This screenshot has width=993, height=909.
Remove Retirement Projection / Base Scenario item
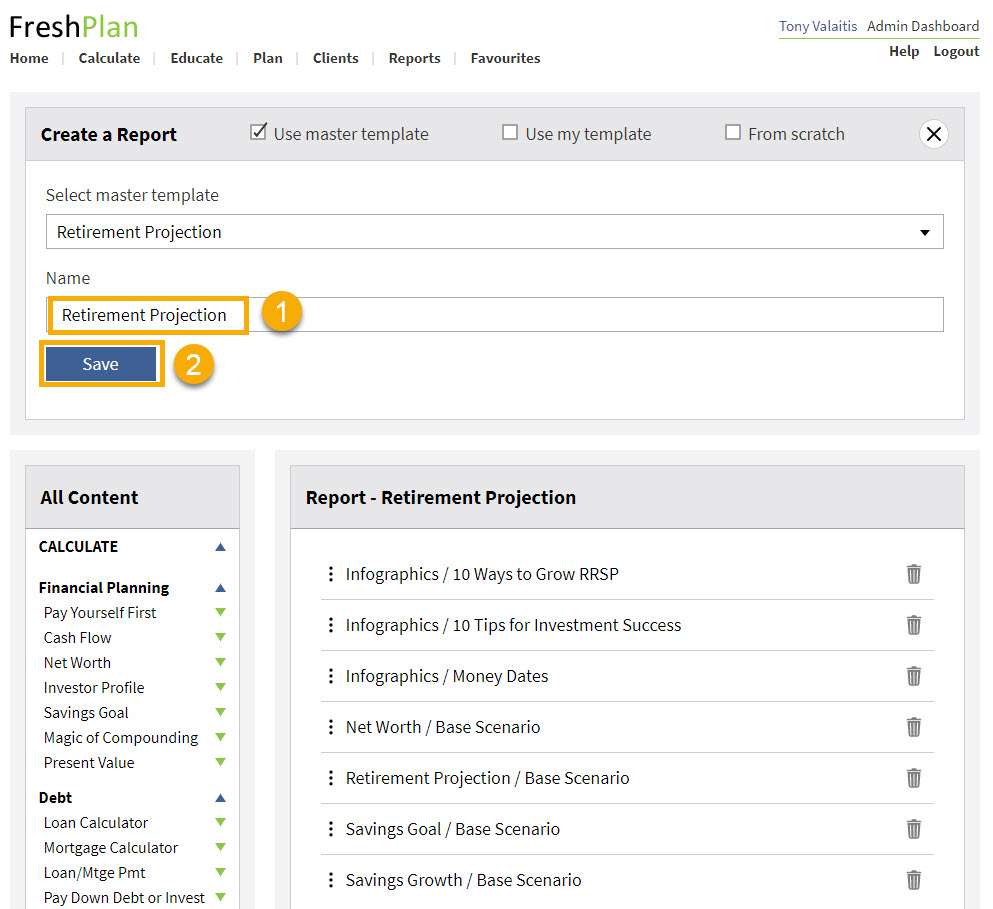click(913, 778)
